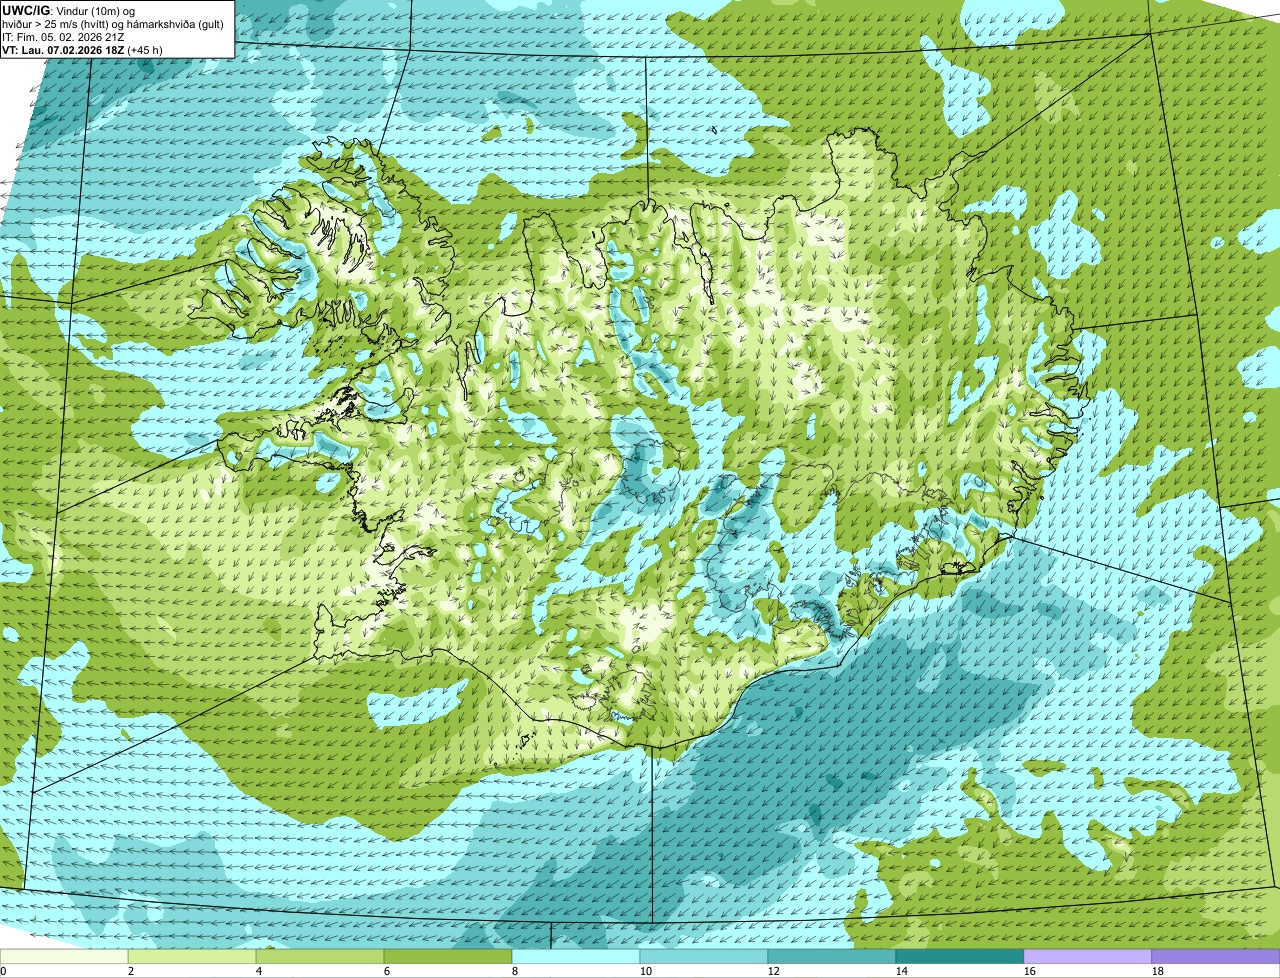
Task: Click the "14" label on the wind scale
Action: [902, 971]
